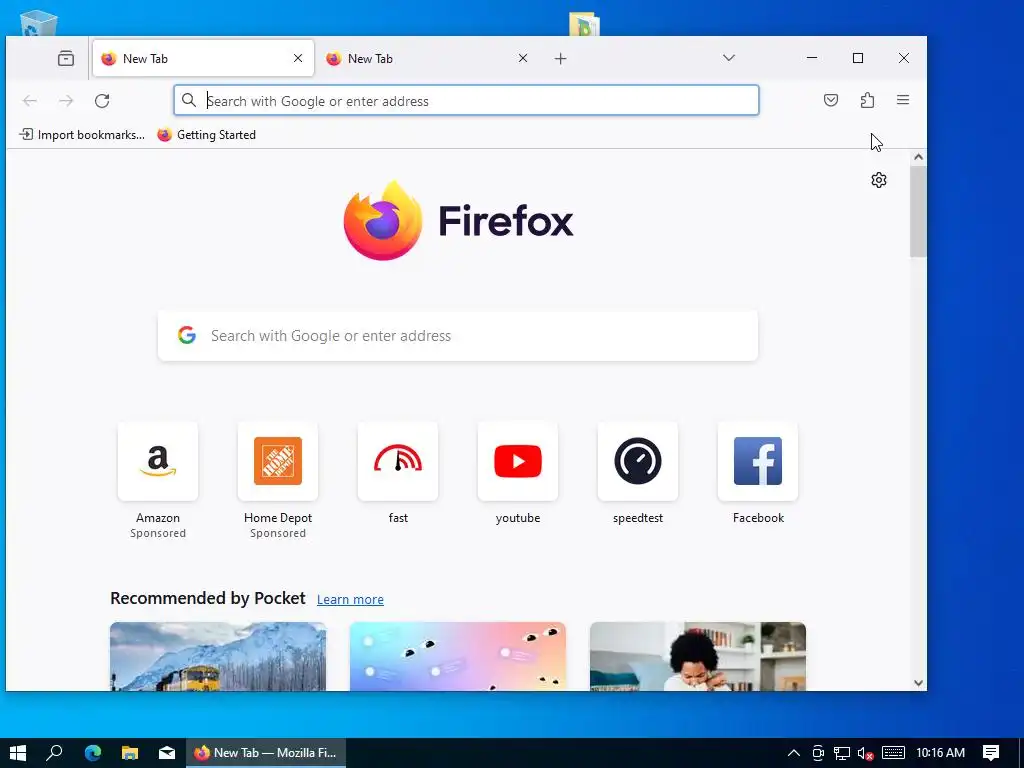Open the Save to Pocket icon

(831, 100)
